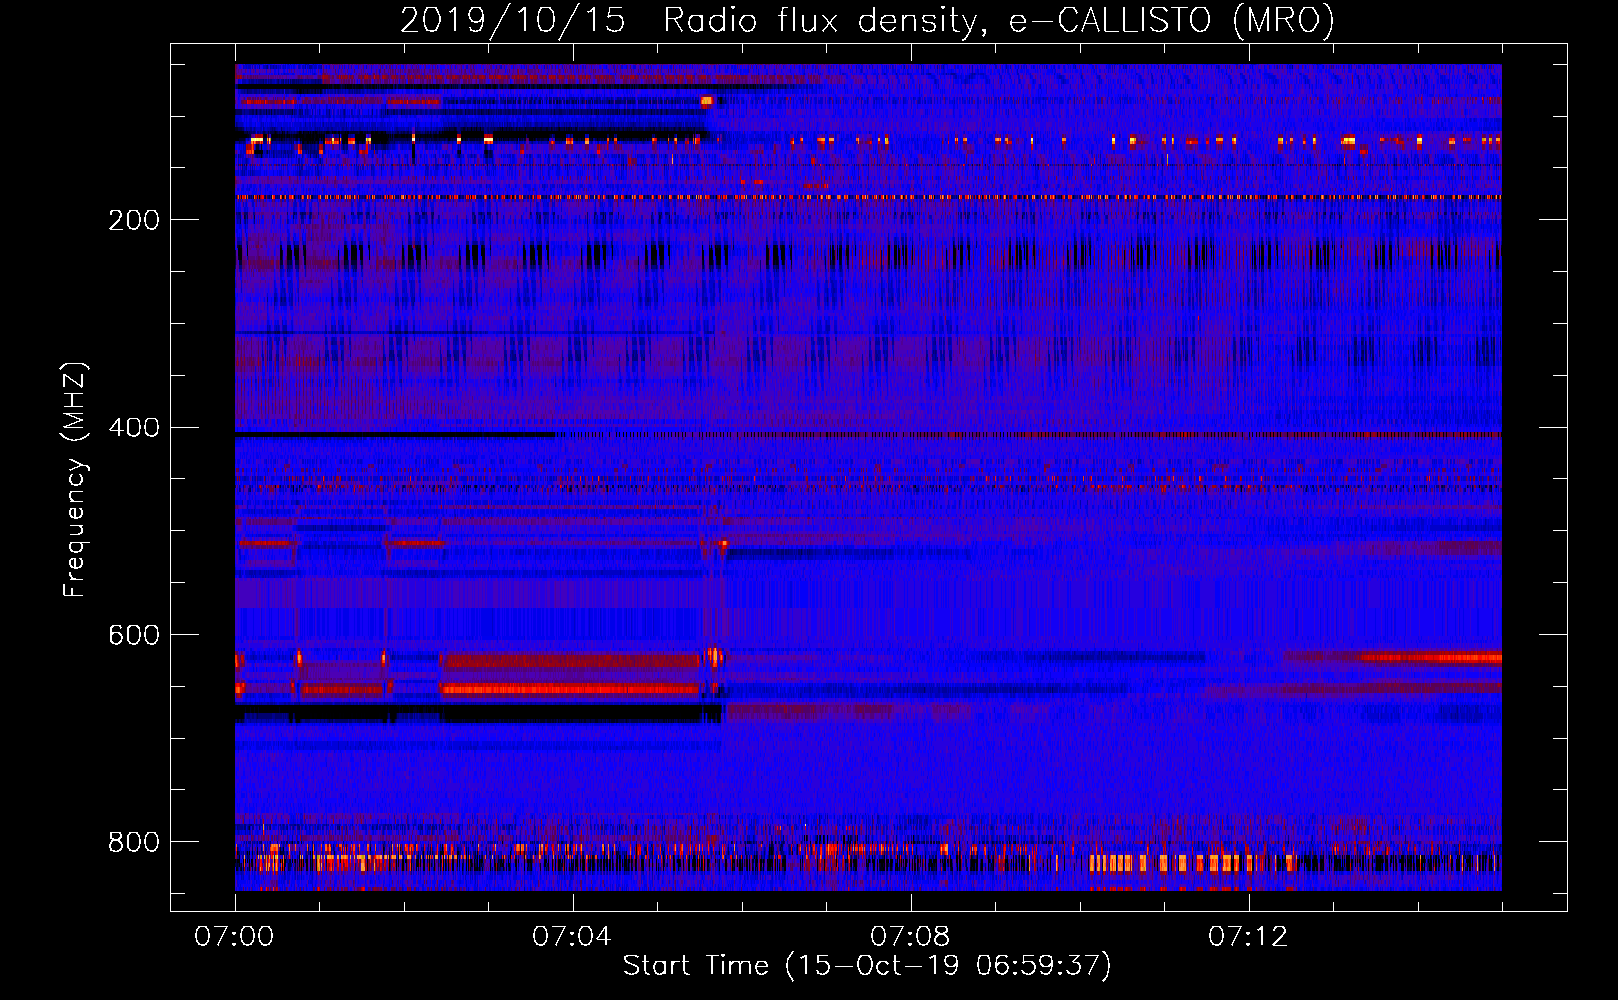
Task: Click the 'Start Time (15-Oct-19 06:59:37)' axis label
Action: click(867, 966)
